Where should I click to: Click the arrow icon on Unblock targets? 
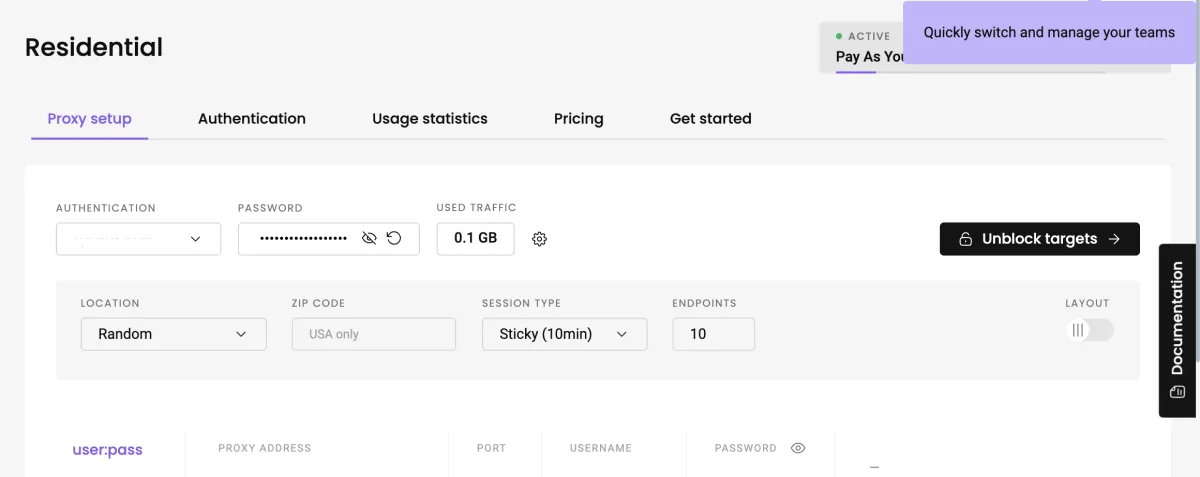coord(1114,239)
